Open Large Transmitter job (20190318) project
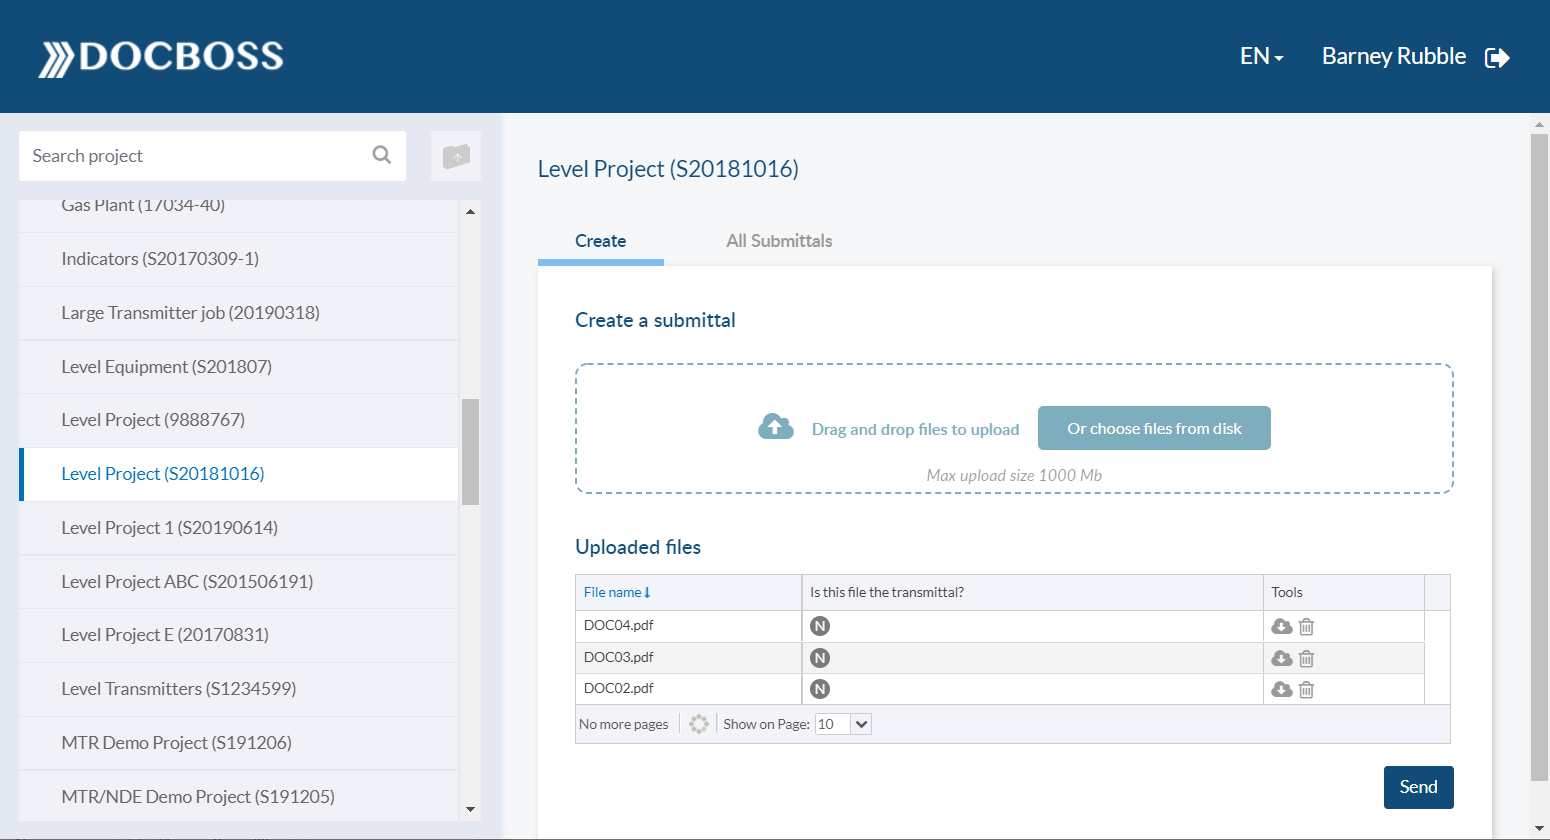 [x=239, y=313]
